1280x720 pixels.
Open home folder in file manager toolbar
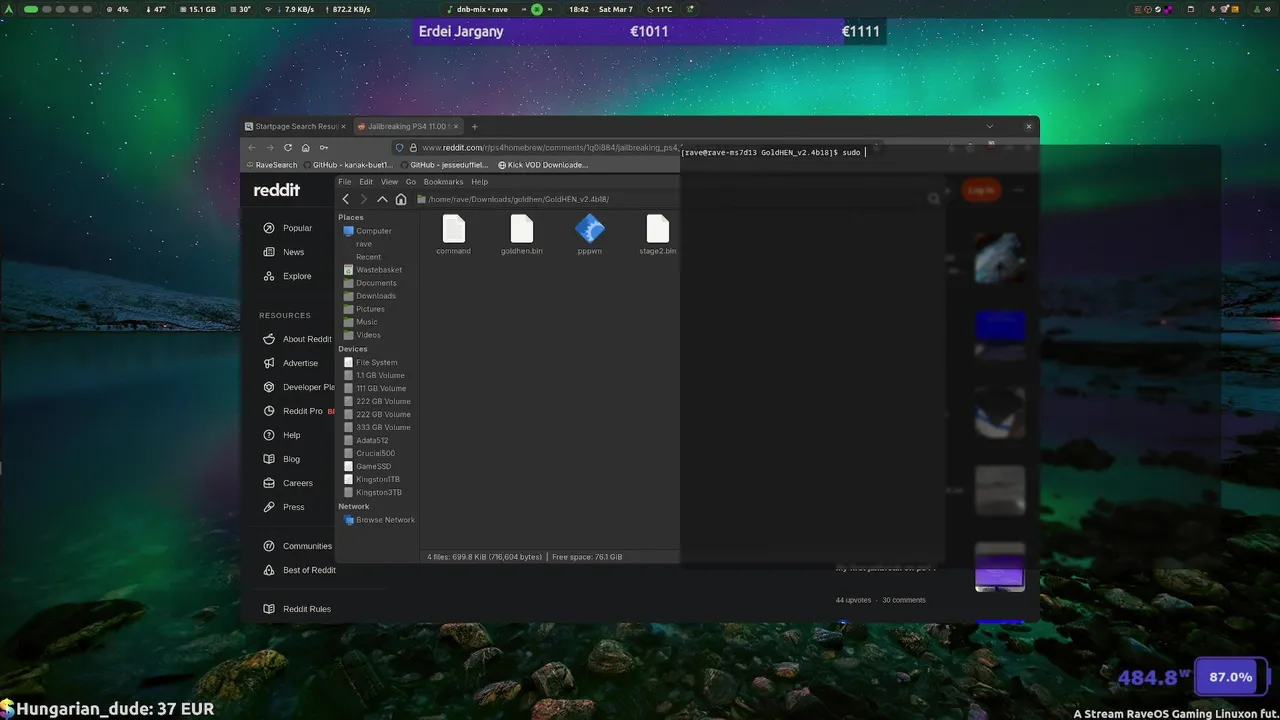(401, 199)
